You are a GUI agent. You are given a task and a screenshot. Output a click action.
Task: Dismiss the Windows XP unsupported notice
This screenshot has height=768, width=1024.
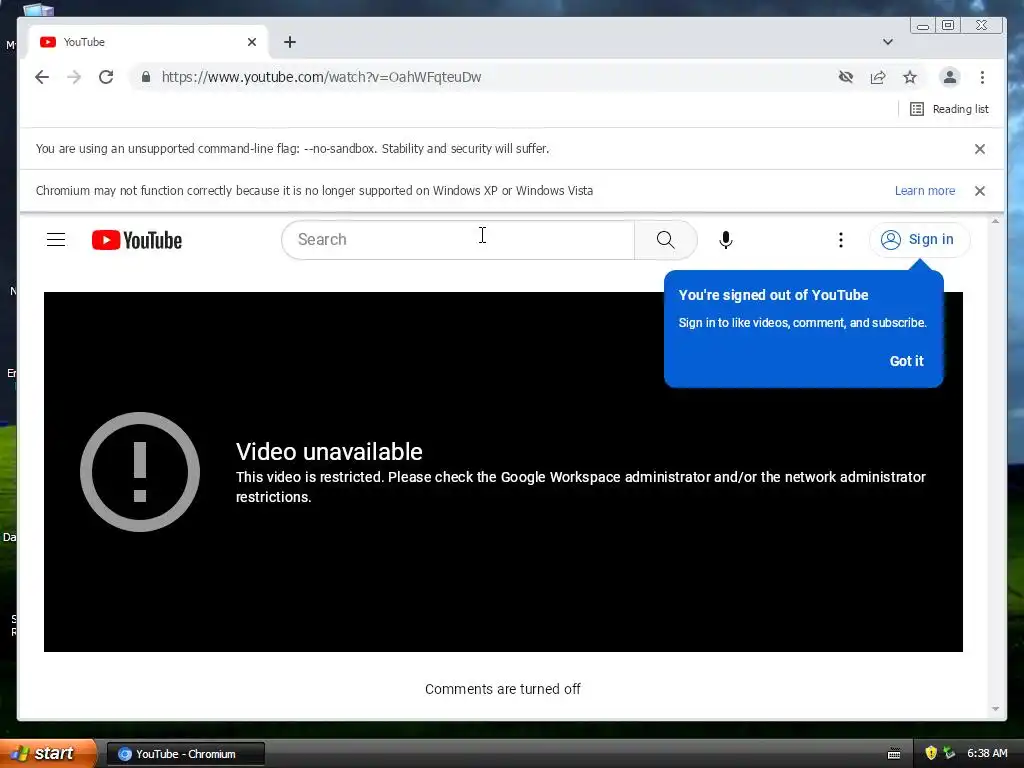[980, 191]
